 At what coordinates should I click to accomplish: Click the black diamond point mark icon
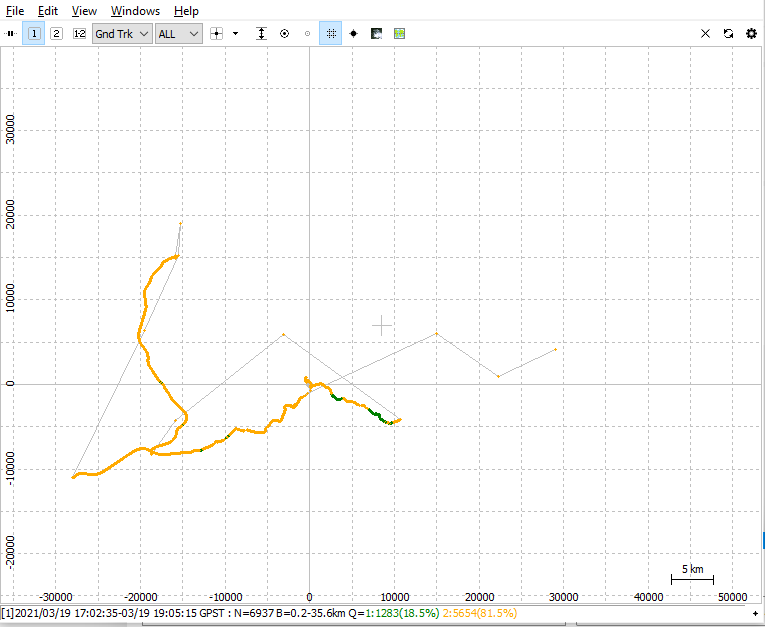point(354,34)
